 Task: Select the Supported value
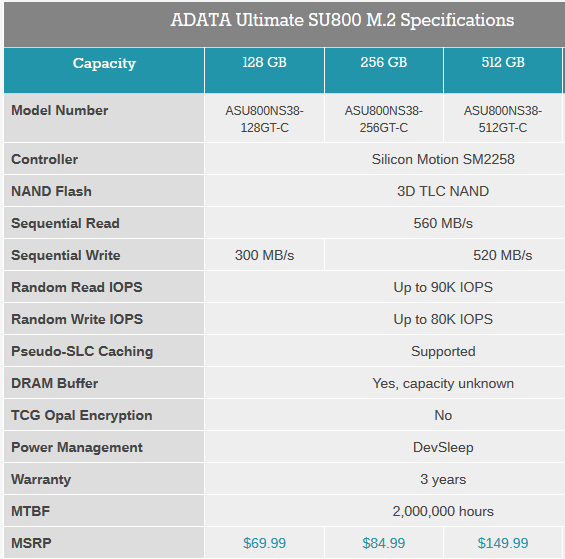(443, 351)
